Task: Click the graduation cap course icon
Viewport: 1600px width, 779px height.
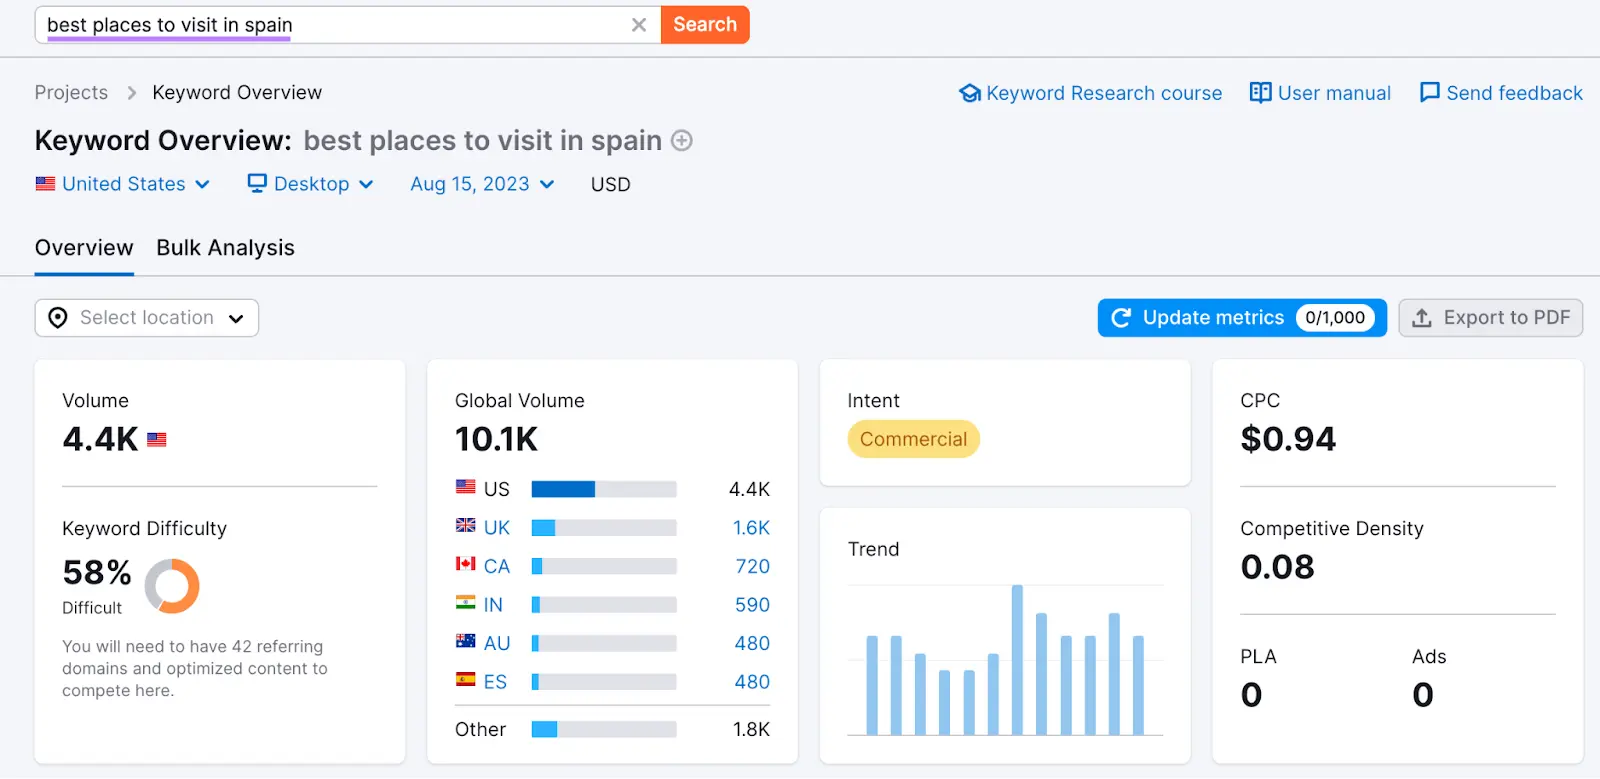Action: [969, 93]
